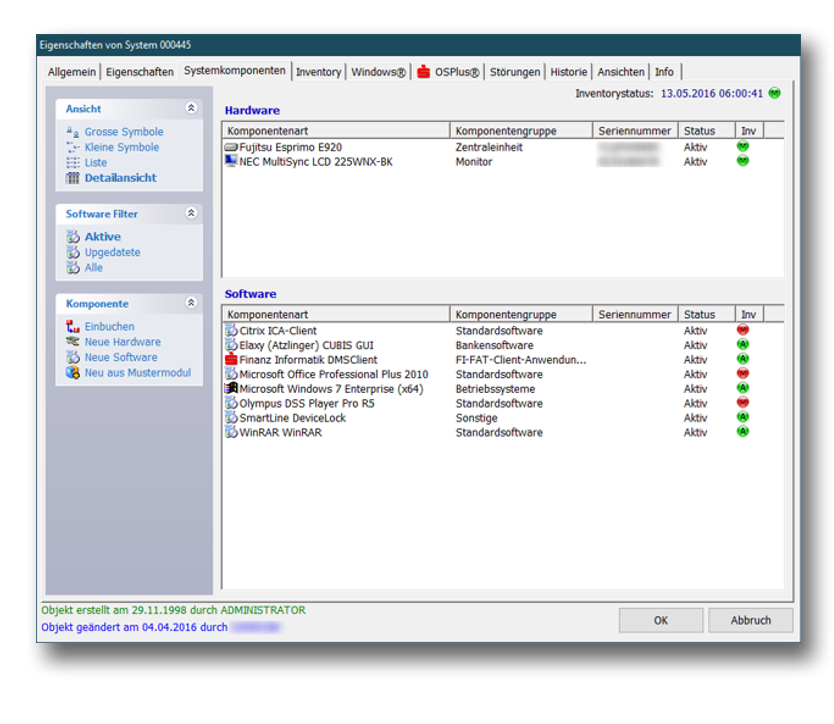Click the Abbruch button
The height and width of the screenshot is (724, 834).
coord(750,620)
